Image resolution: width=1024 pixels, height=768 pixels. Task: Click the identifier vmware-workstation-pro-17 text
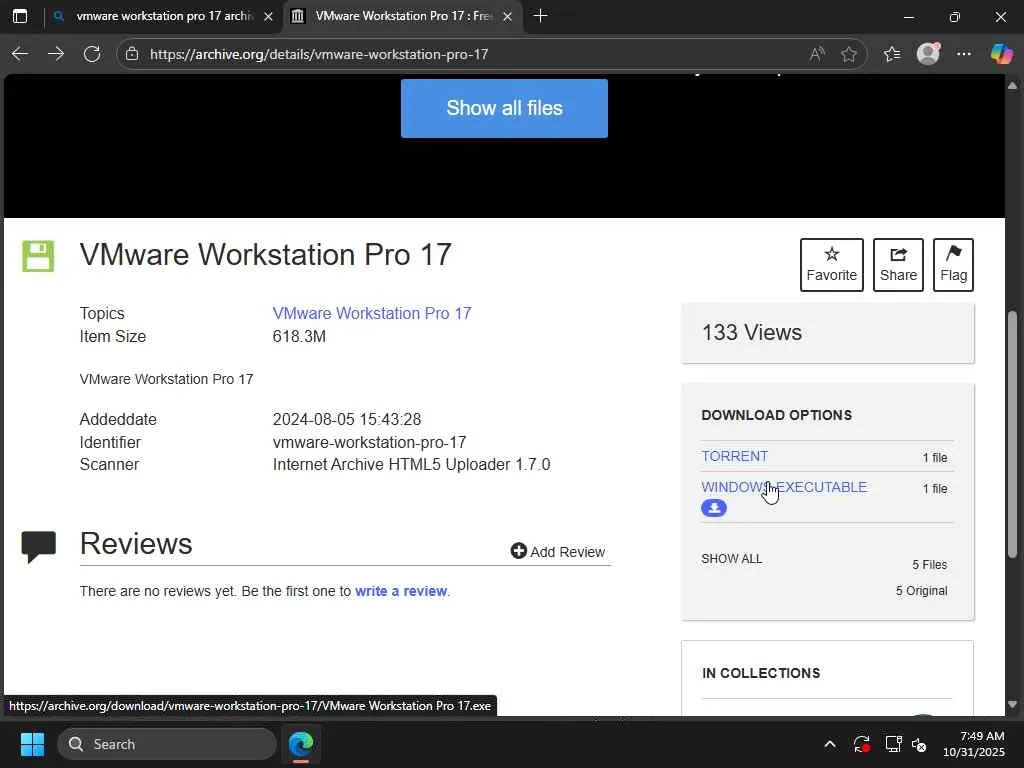click(369, 442)
